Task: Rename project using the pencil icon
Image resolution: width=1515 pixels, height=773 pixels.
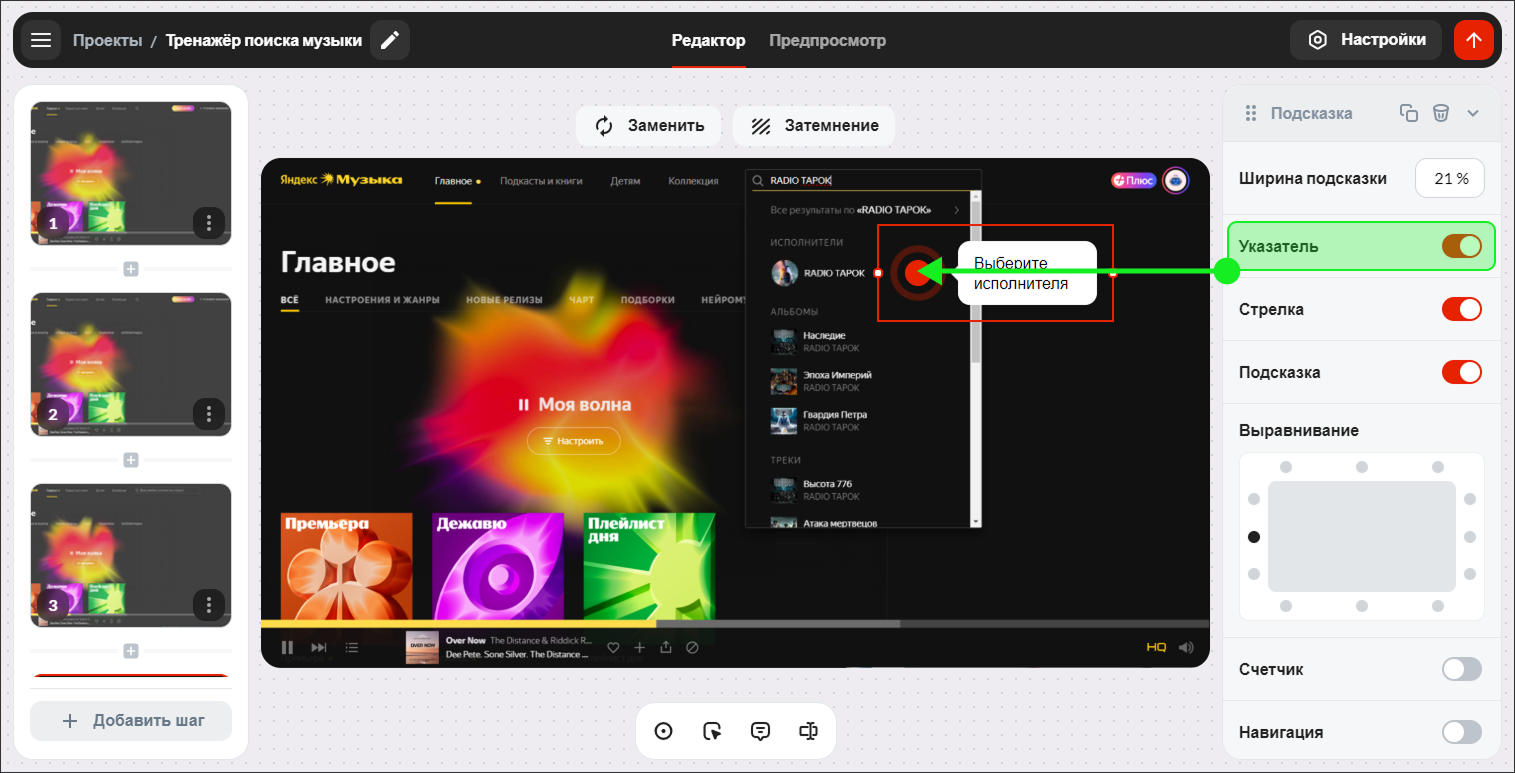Action: coord(390,40)
